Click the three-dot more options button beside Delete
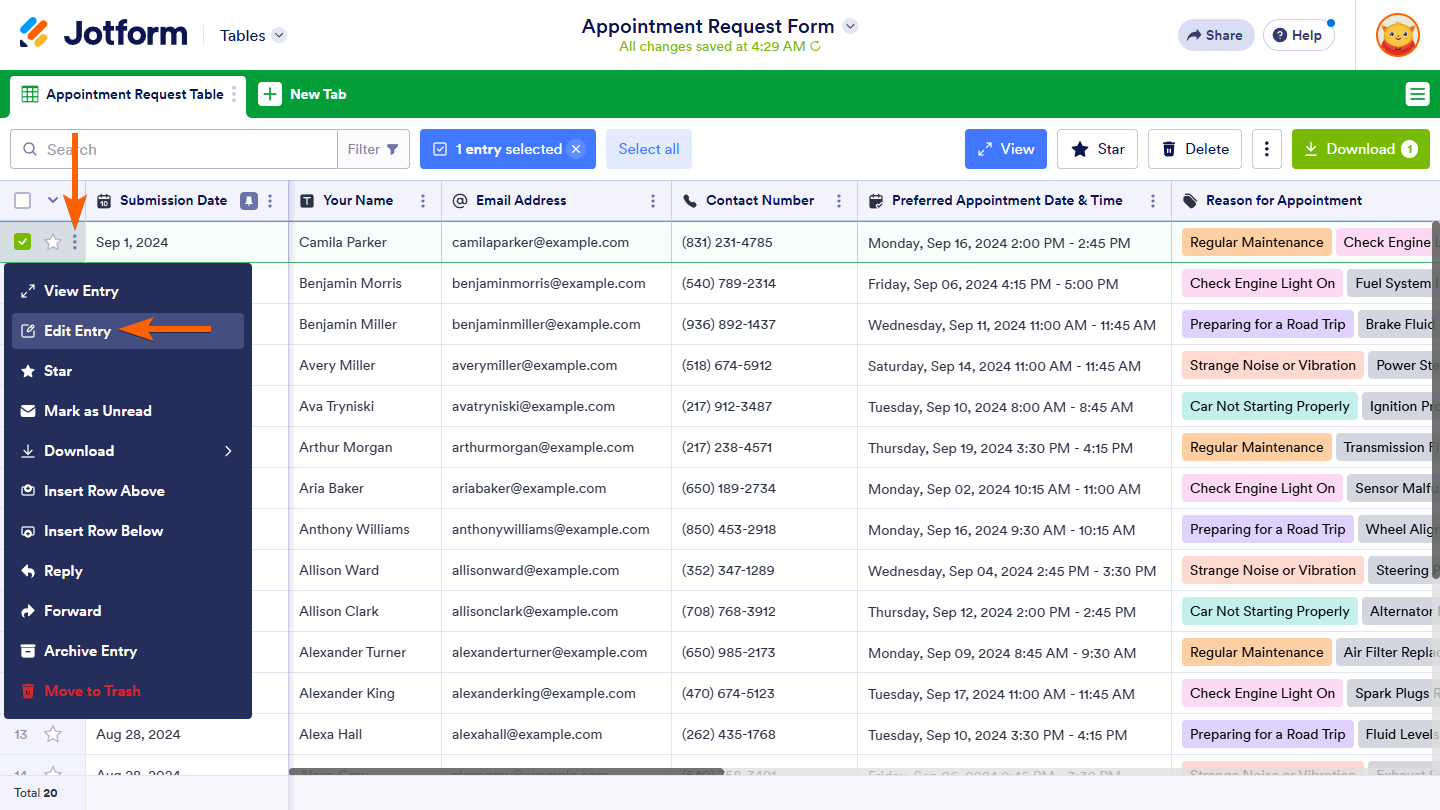 (x=1266, y=149)
